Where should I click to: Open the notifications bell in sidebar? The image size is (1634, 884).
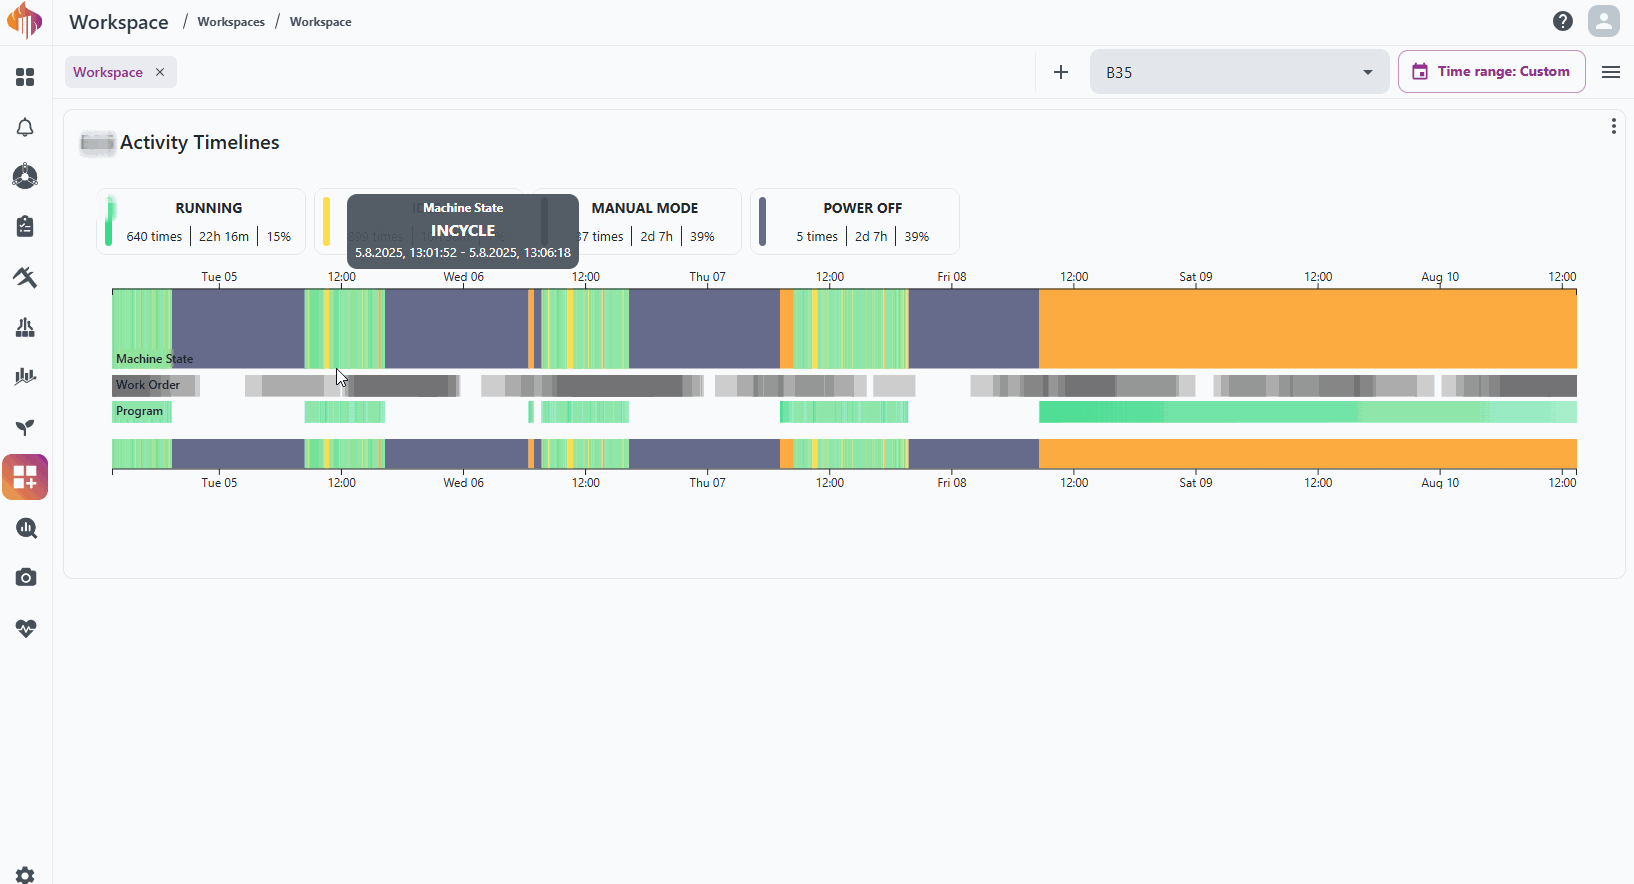coord(25,127)
